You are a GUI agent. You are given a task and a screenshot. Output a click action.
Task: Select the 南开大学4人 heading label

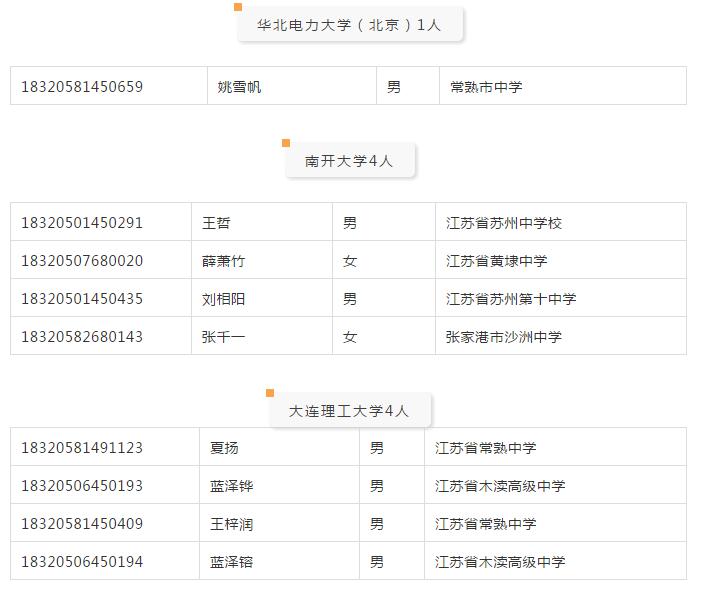point(349,161)
